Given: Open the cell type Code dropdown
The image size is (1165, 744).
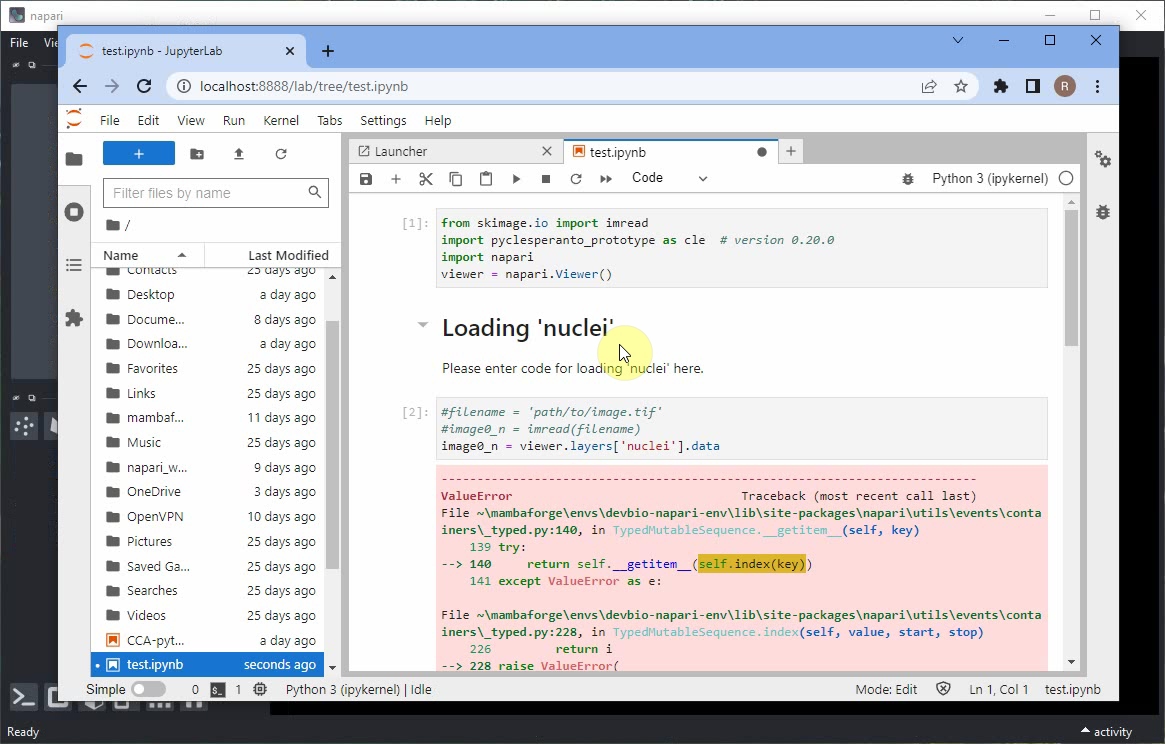Looking at the screenshot, I should [x=669, y=178].
